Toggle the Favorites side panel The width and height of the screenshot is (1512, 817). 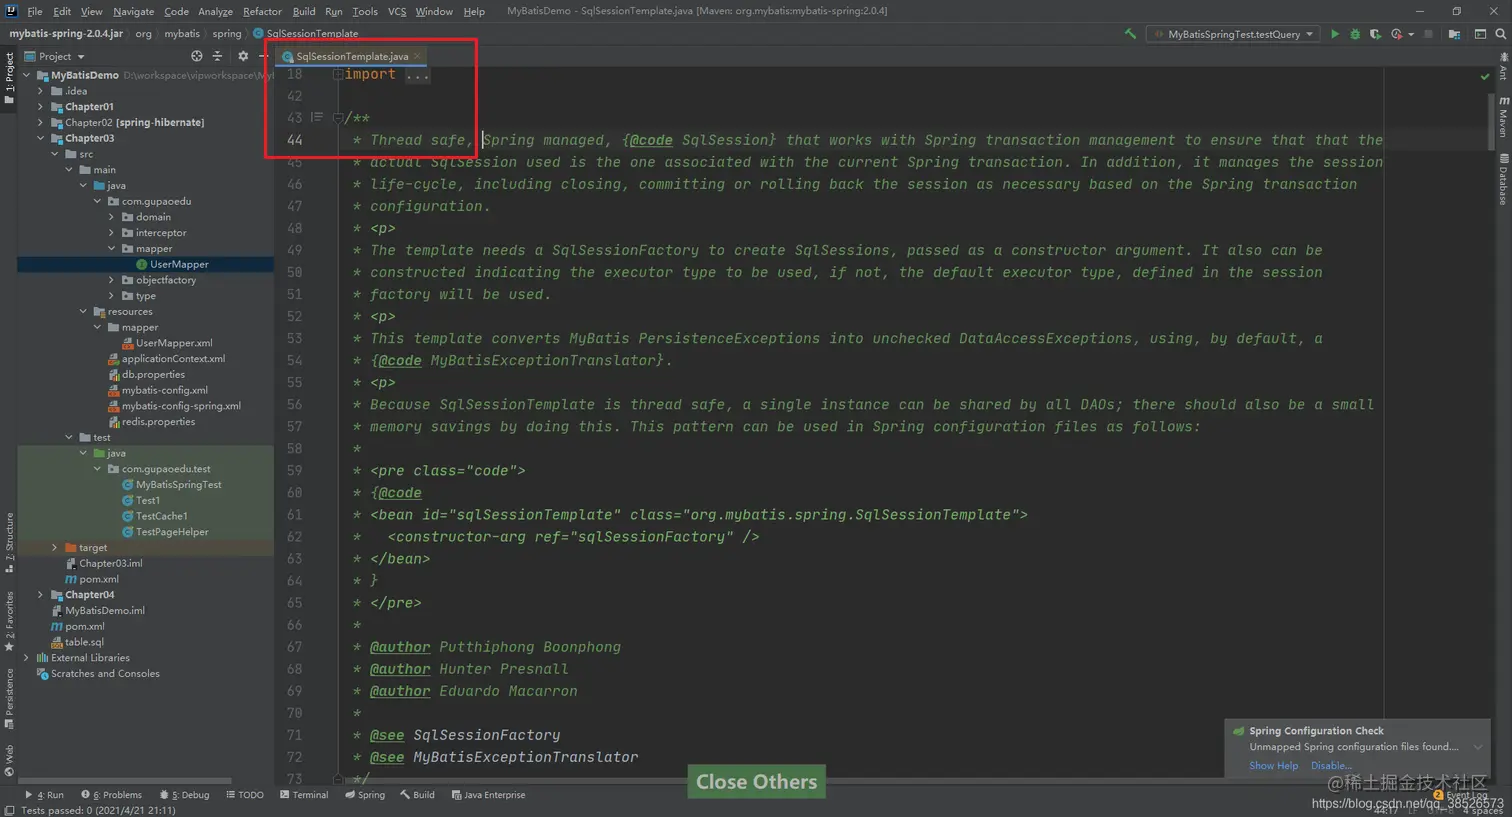pos(9,621)
